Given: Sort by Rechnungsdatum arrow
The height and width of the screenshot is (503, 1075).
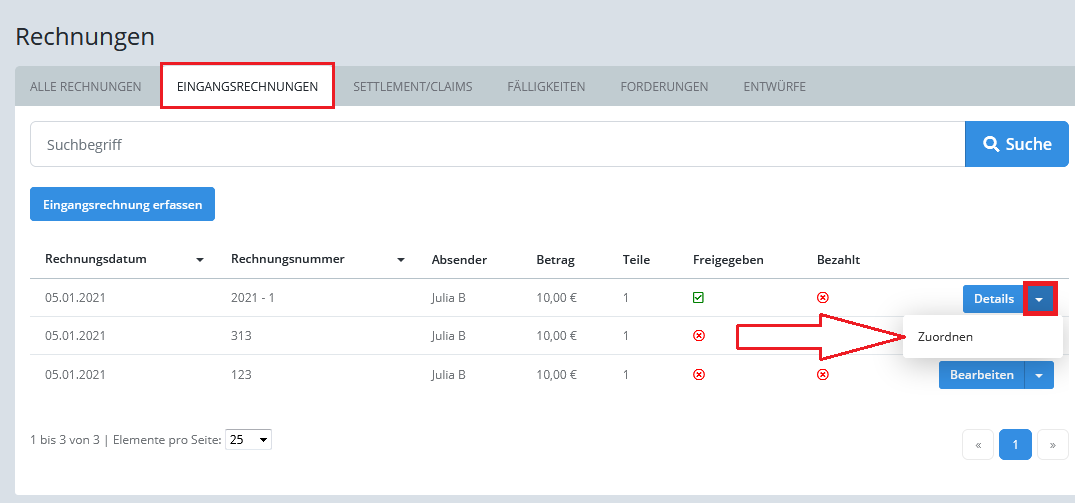Looking at the screenshot, I should [200, 260].
